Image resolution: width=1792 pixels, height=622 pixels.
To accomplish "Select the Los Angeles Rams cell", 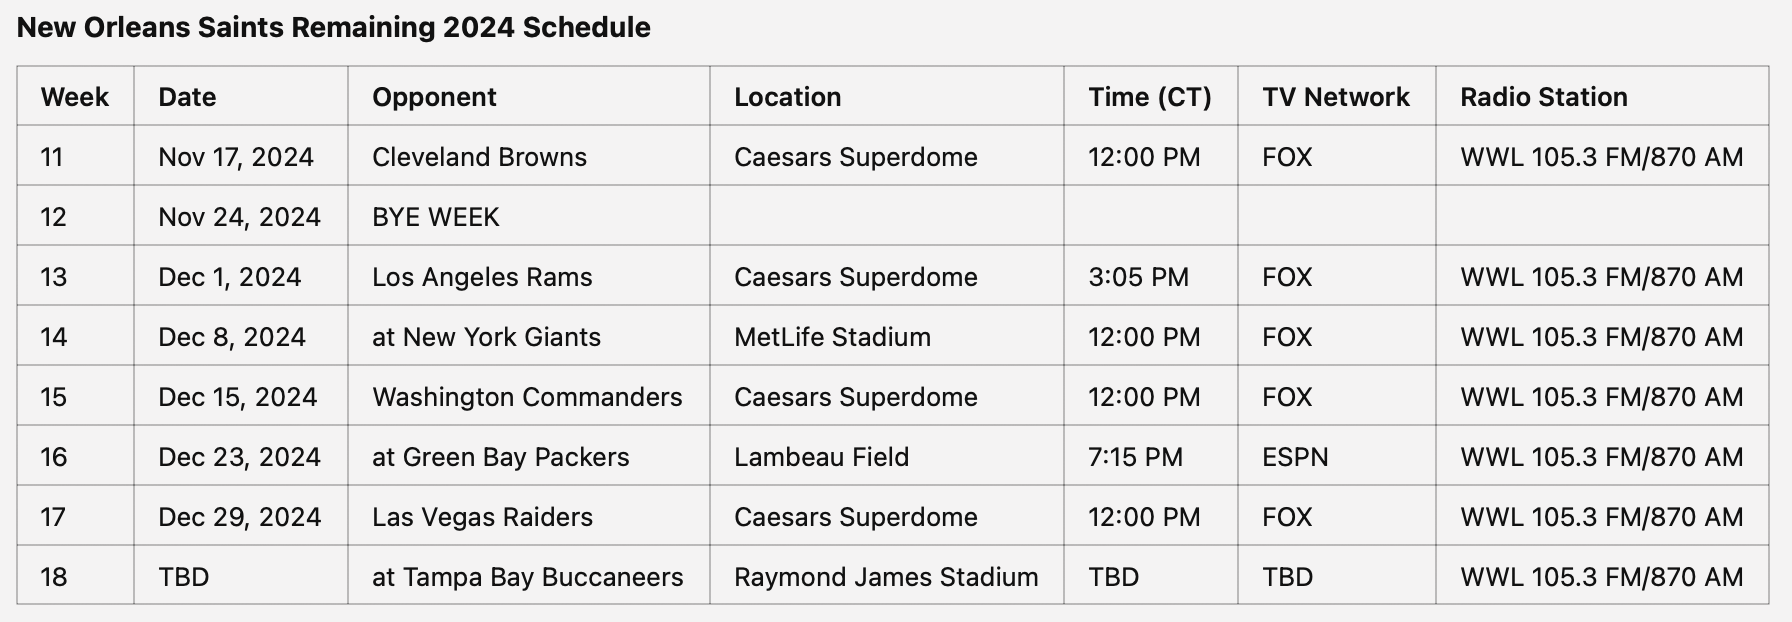I will [529, 277].
